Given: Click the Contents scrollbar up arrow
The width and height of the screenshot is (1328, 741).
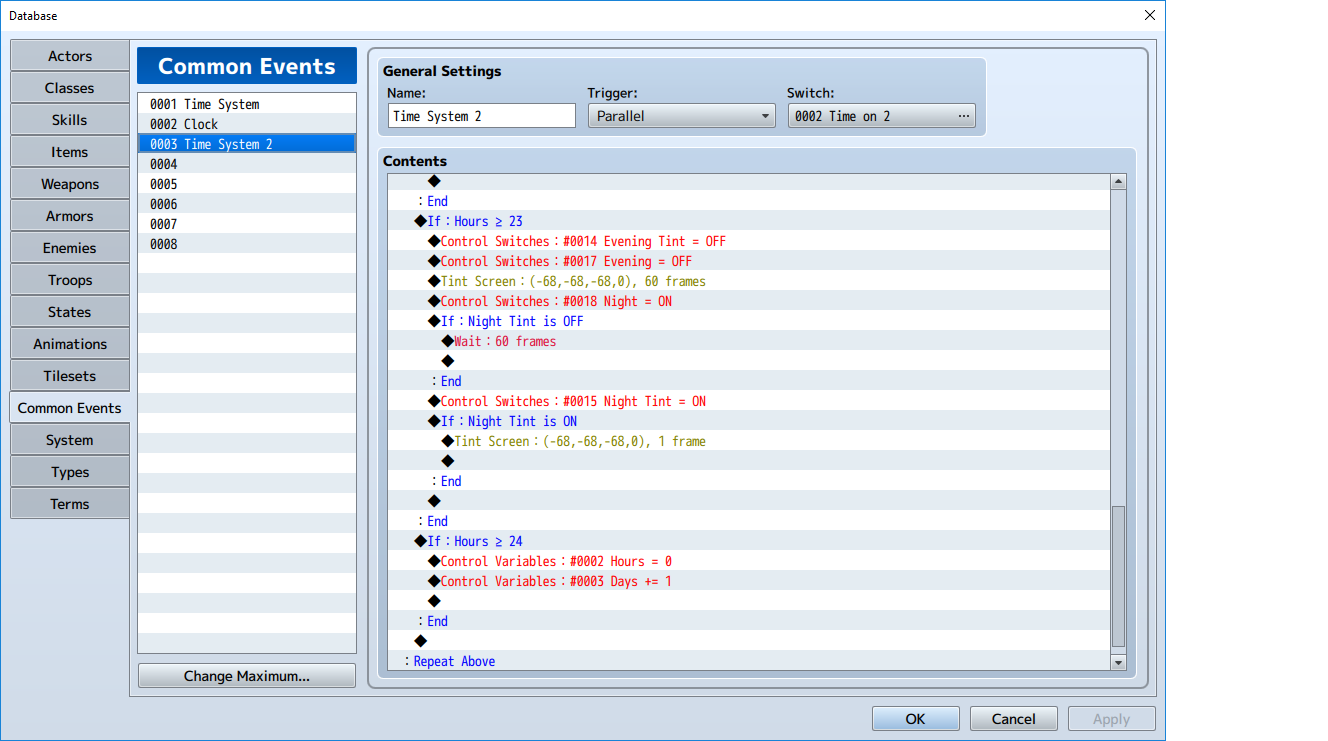Looking at the screenshot, I should (1119, 182).
